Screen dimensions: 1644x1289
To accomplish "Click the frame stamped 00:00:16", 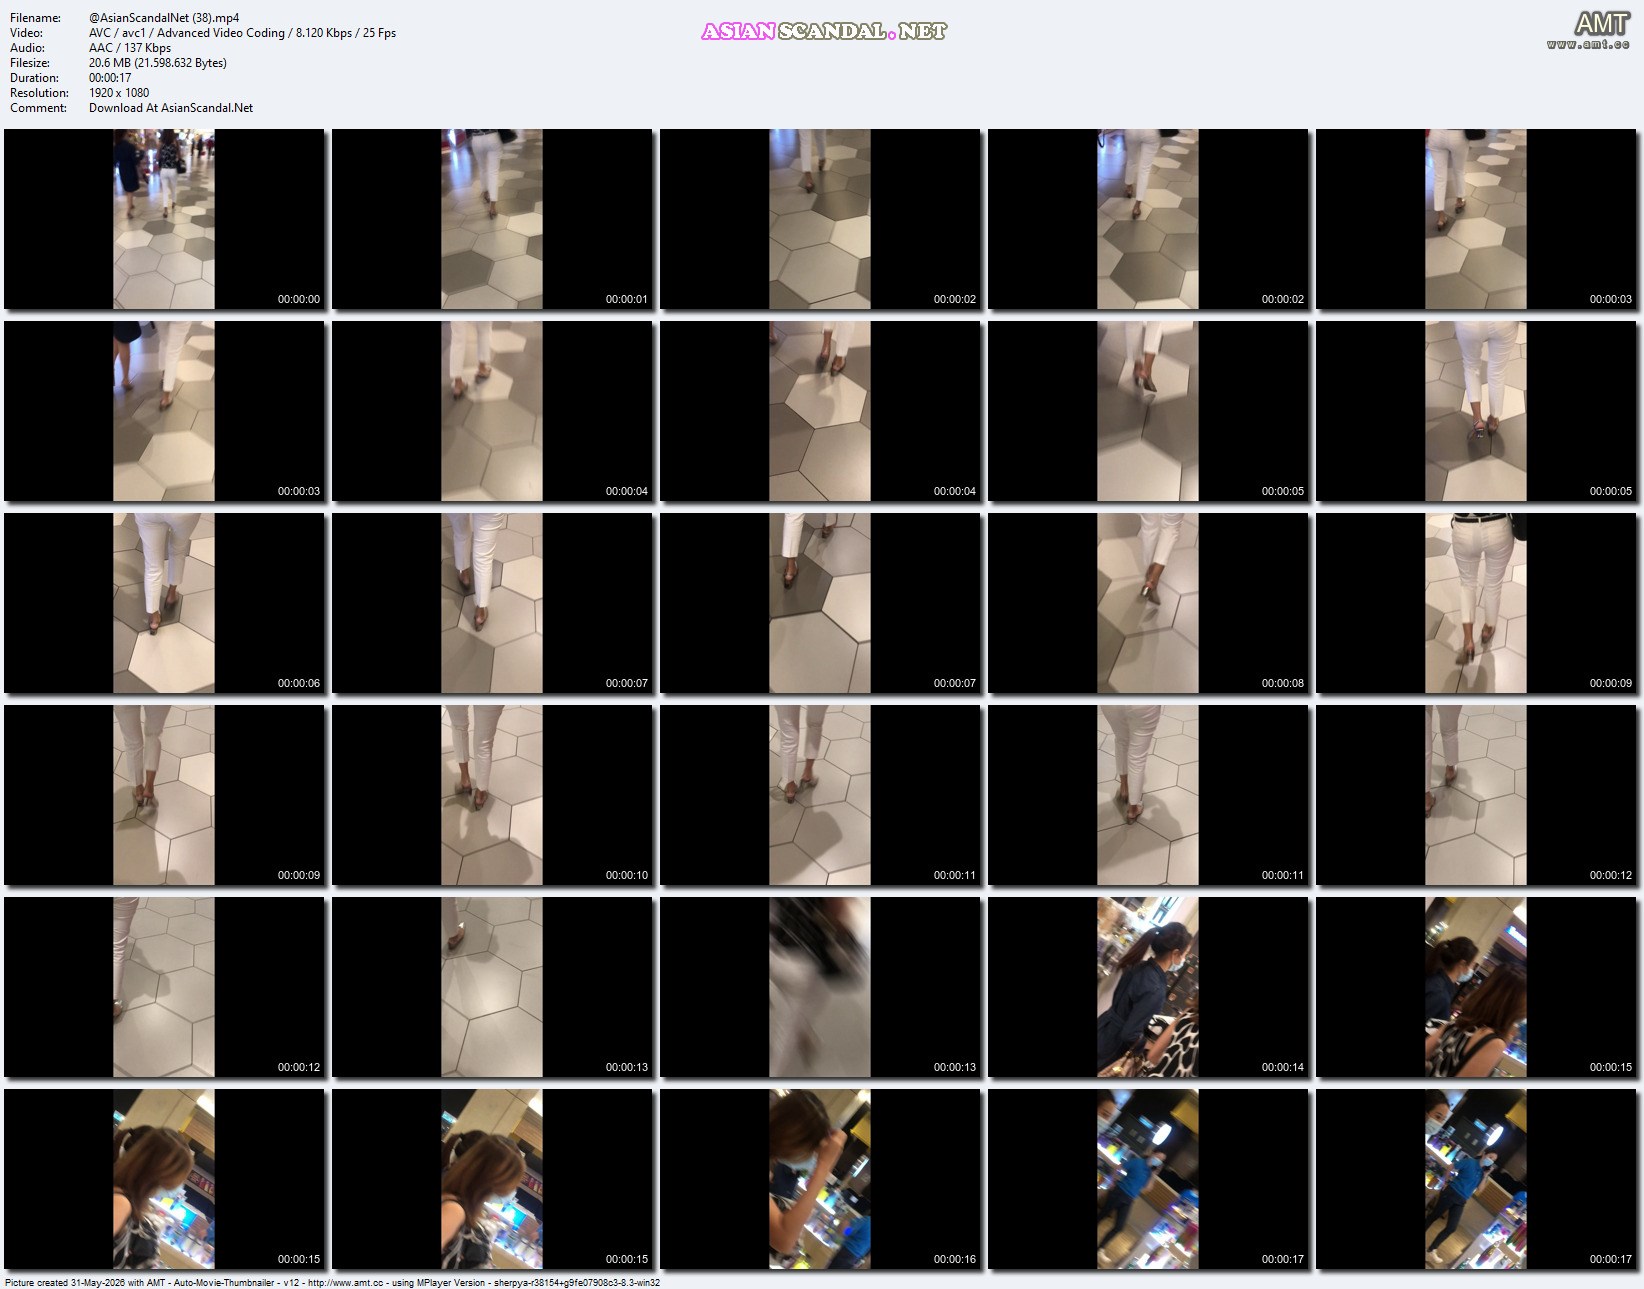I will 820,1179.
